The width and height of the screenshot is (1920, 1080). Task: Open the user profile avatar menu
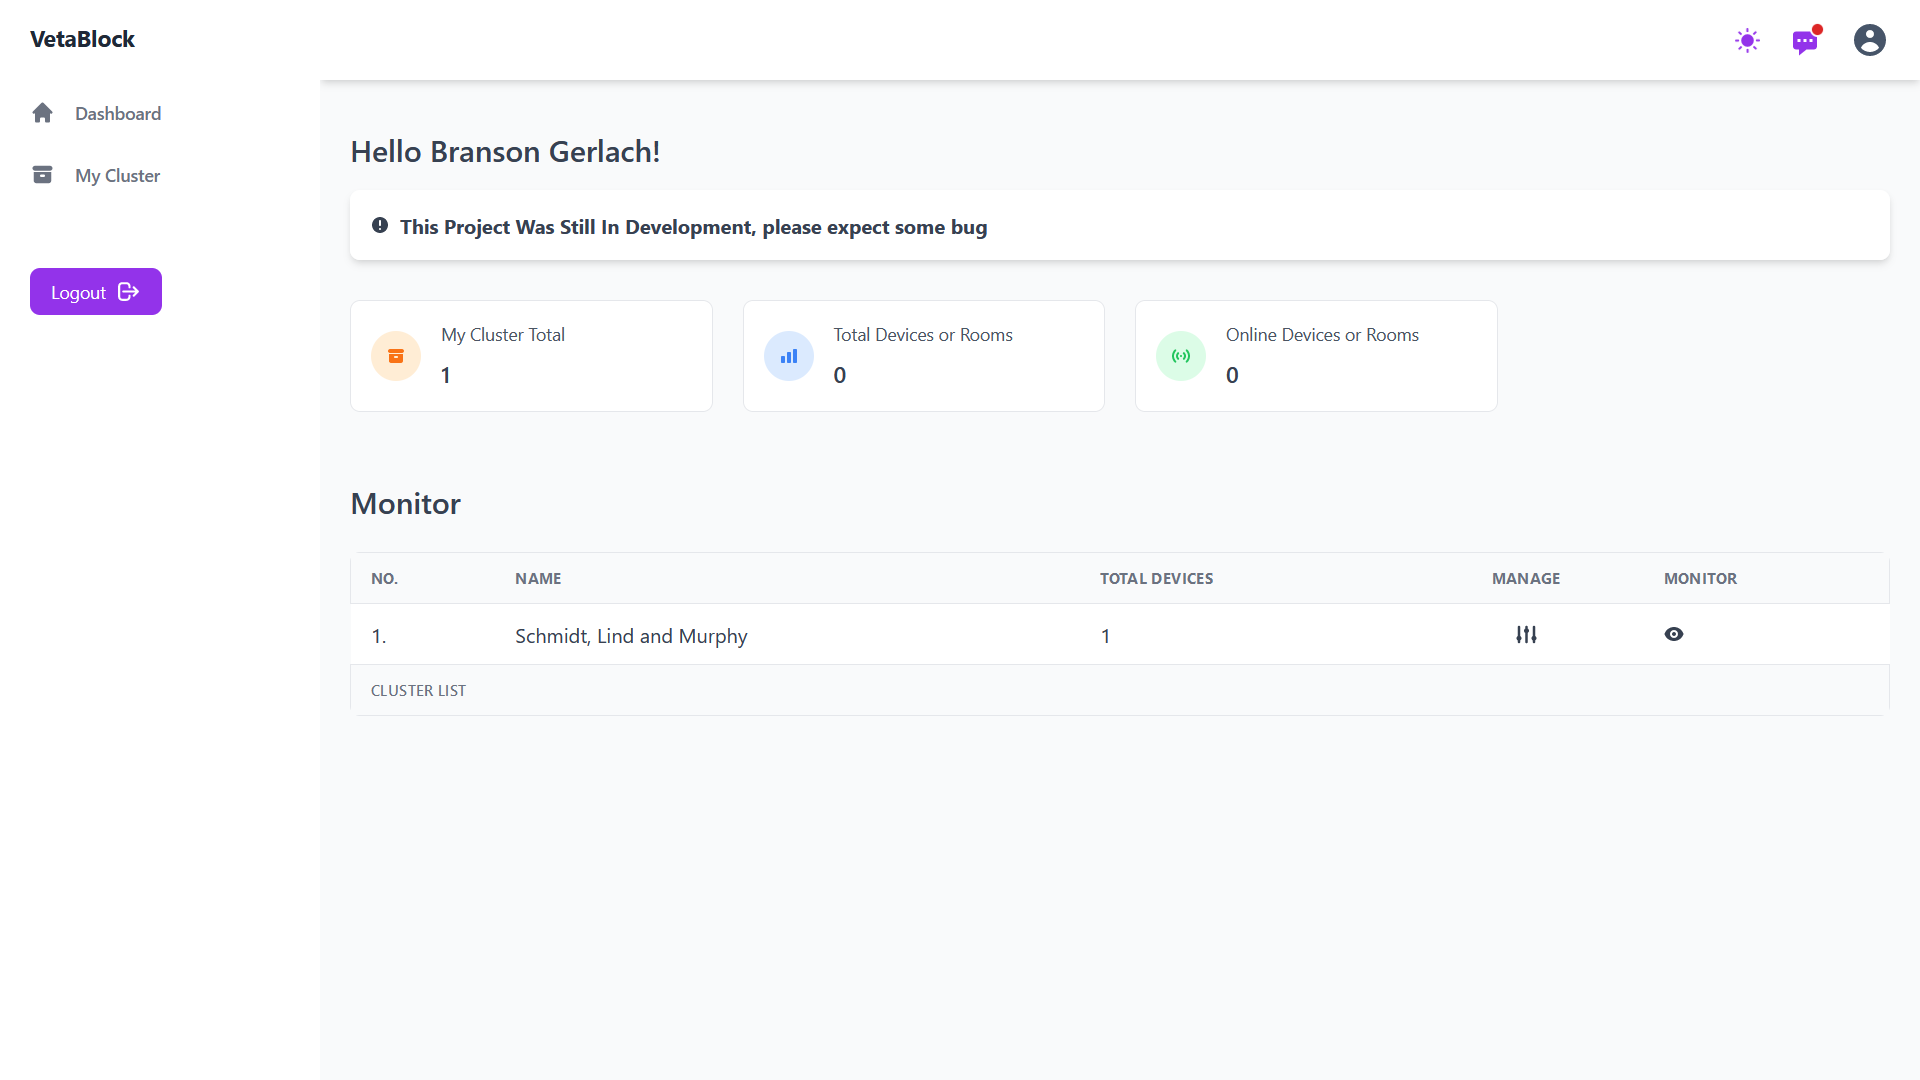[1869, 40]
